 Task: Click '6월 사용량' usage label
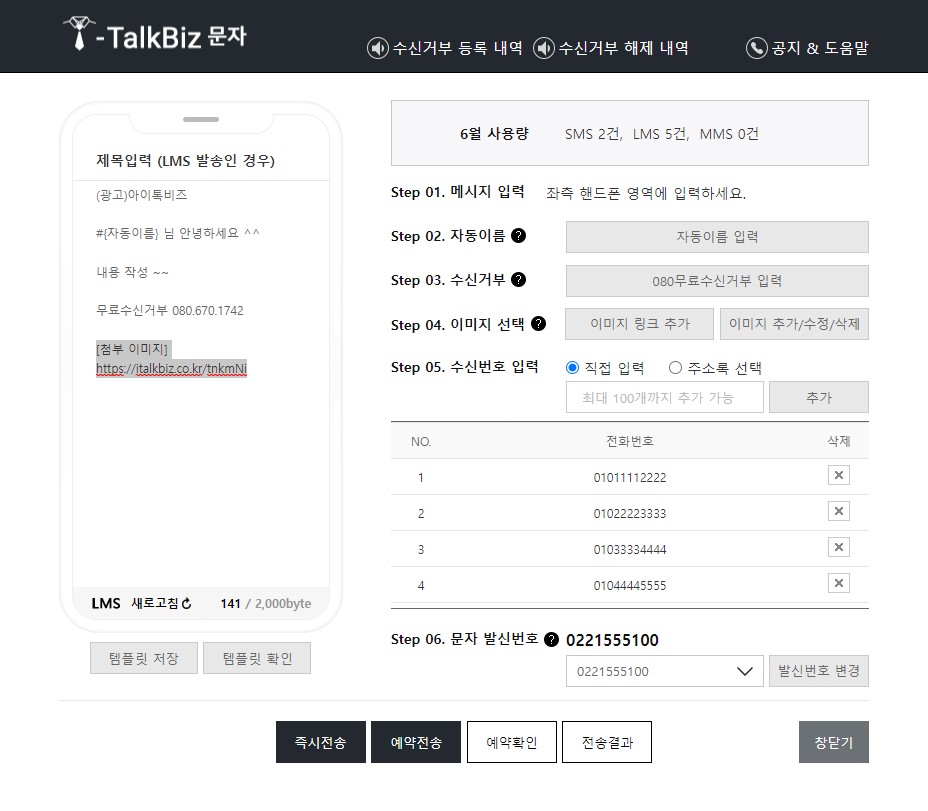point(494,134)
